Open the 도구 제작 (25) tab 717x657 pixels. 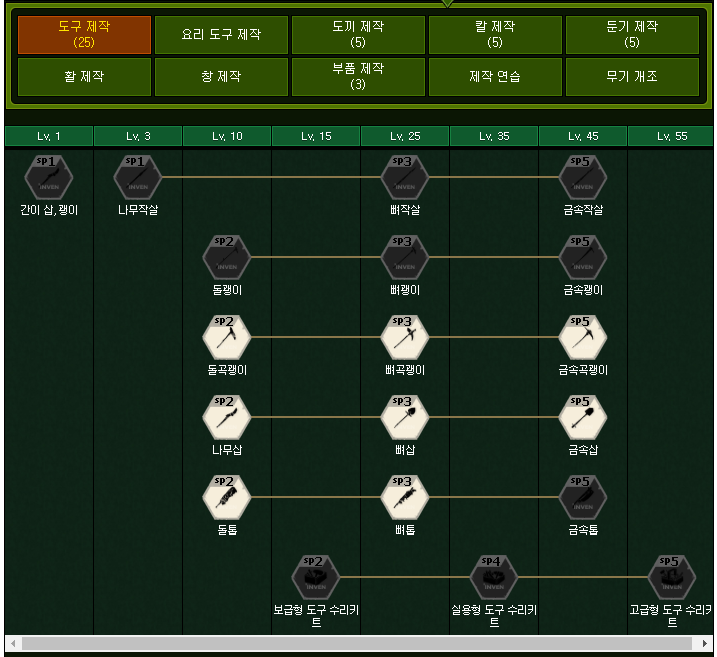(x=84, y=35)
